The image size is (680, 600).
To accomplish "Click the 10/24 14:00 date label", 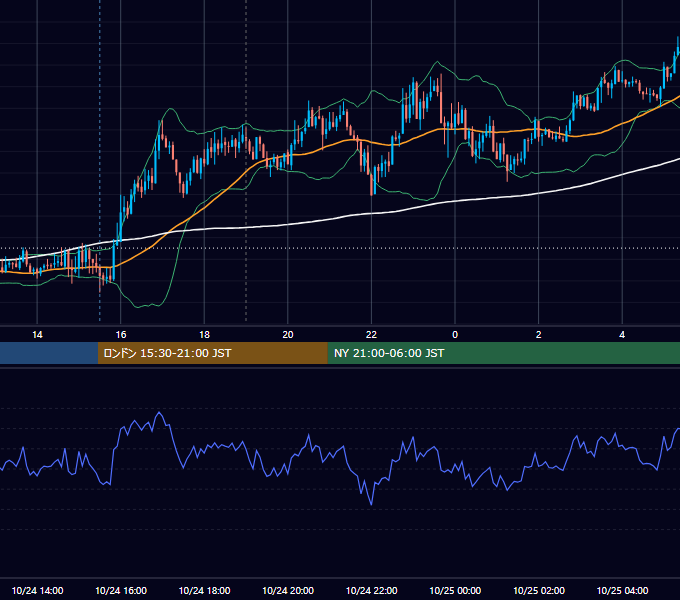I will pyautogui.click(x=37, y=590).
